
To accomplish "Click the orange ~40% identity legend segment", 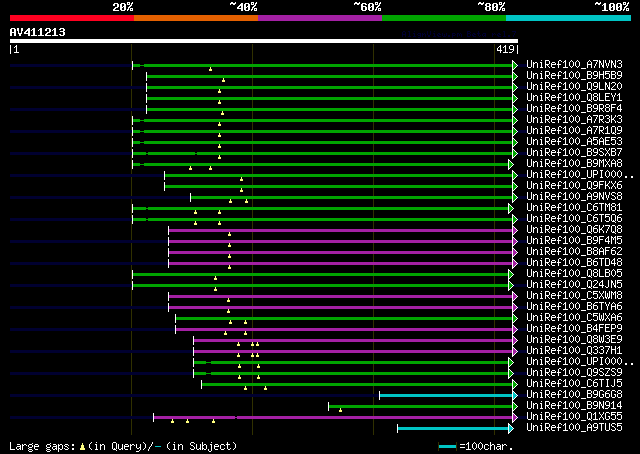I will click(196, 18).
